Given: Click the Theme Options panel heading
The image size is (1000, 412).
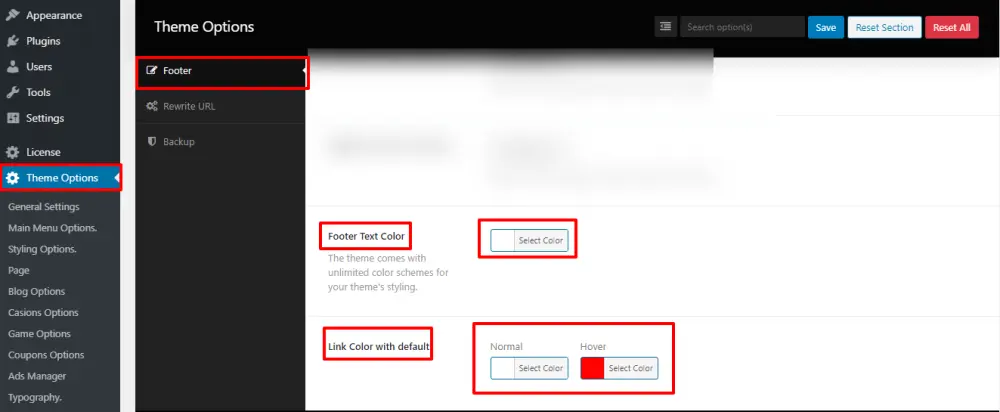Looking at the screenshot, I should coord(204,27).
